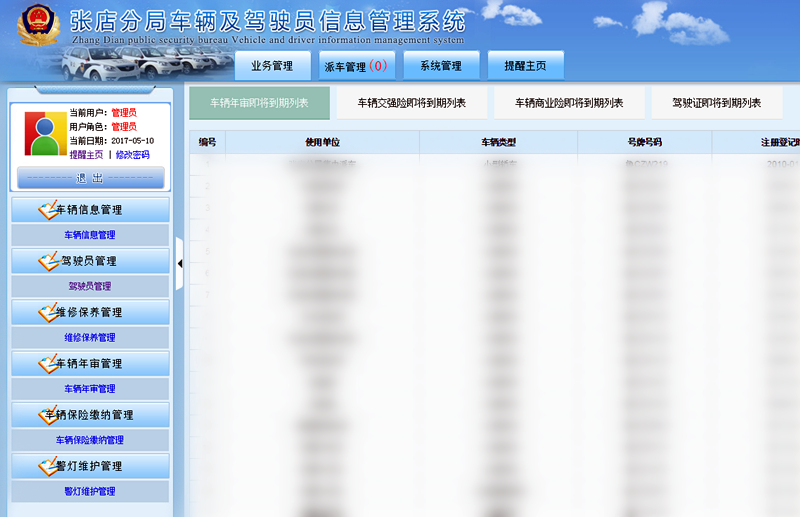
Task: Click checkmark icon beside 车辆信息管理 header
Action: [48, 210]
